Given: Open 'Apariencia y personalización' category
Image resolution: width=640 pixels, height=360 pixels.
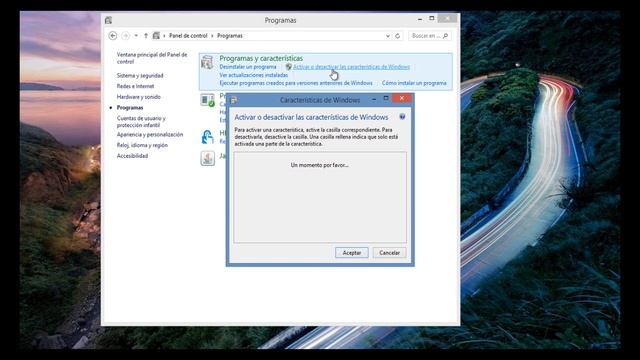Looking at the screenshot, I should 150,134.
